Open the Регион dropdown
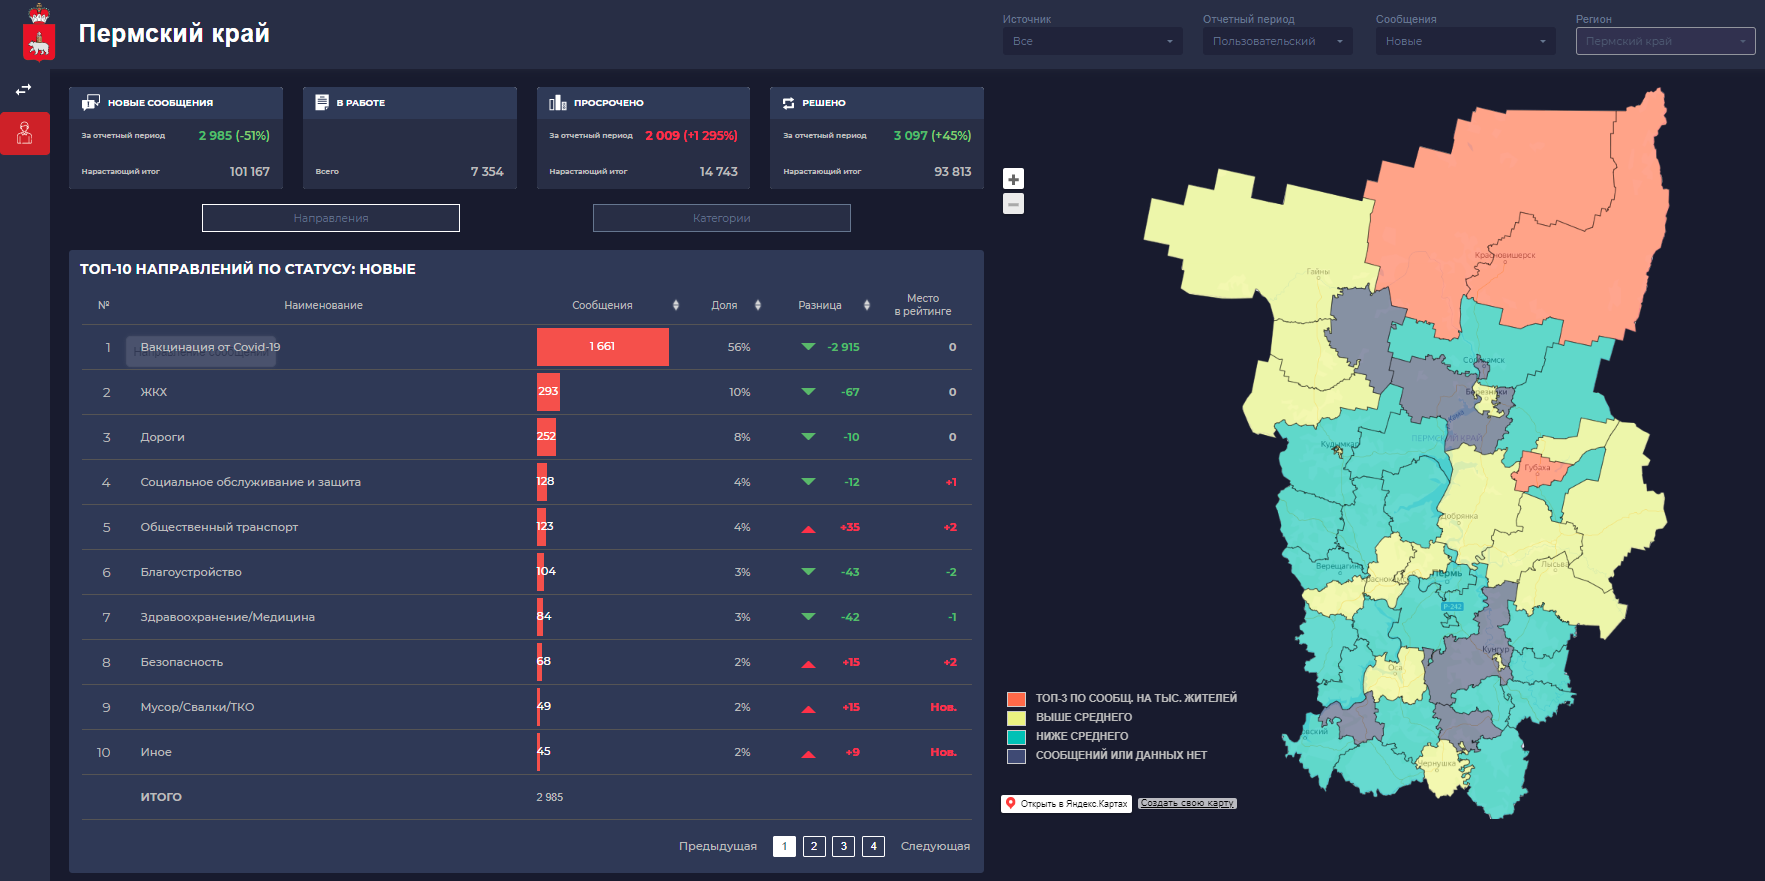The width and height of the screenshot is (1765, 881). 1665,41
